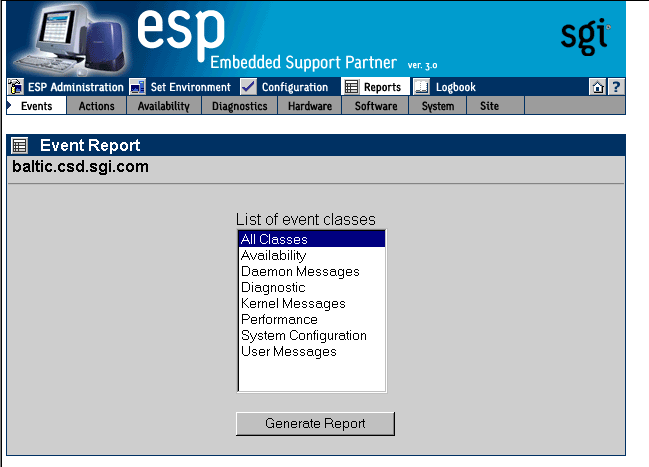Select Daemon Messages event class

click(312, 272)
